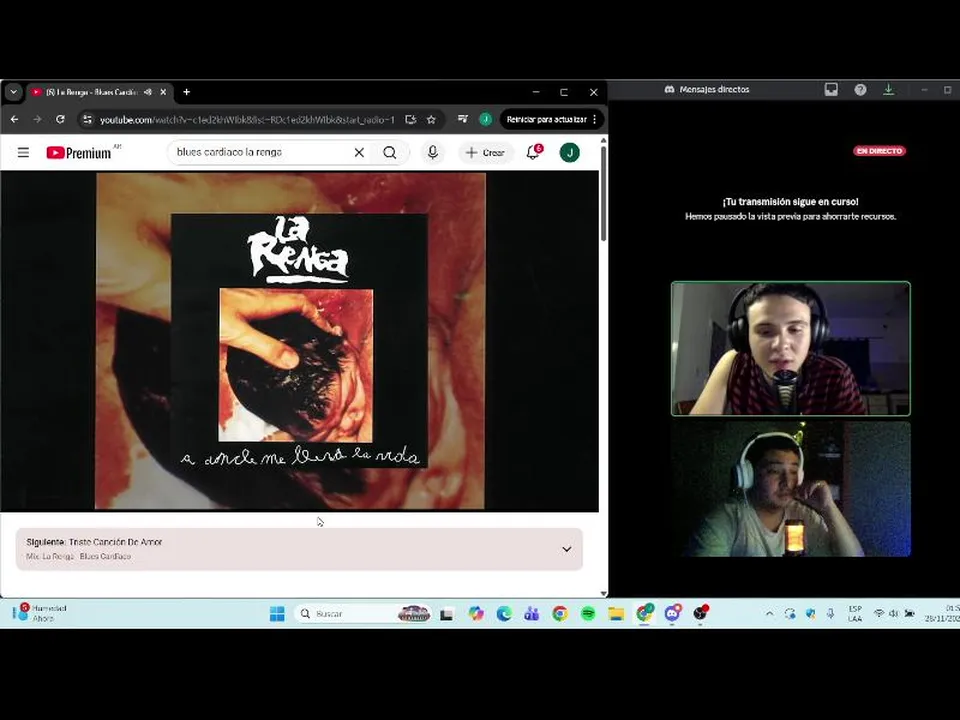Click the ESP LAA language indicator
This screenshot has width=960, height=720.
855,613
